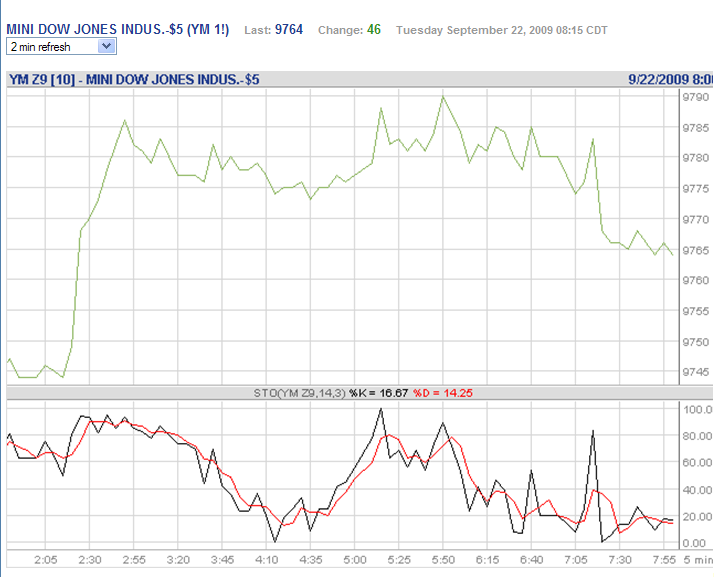Click the 80.00 stochastic axis label
The height and width of the screenshot is (577, 714).
697,436
